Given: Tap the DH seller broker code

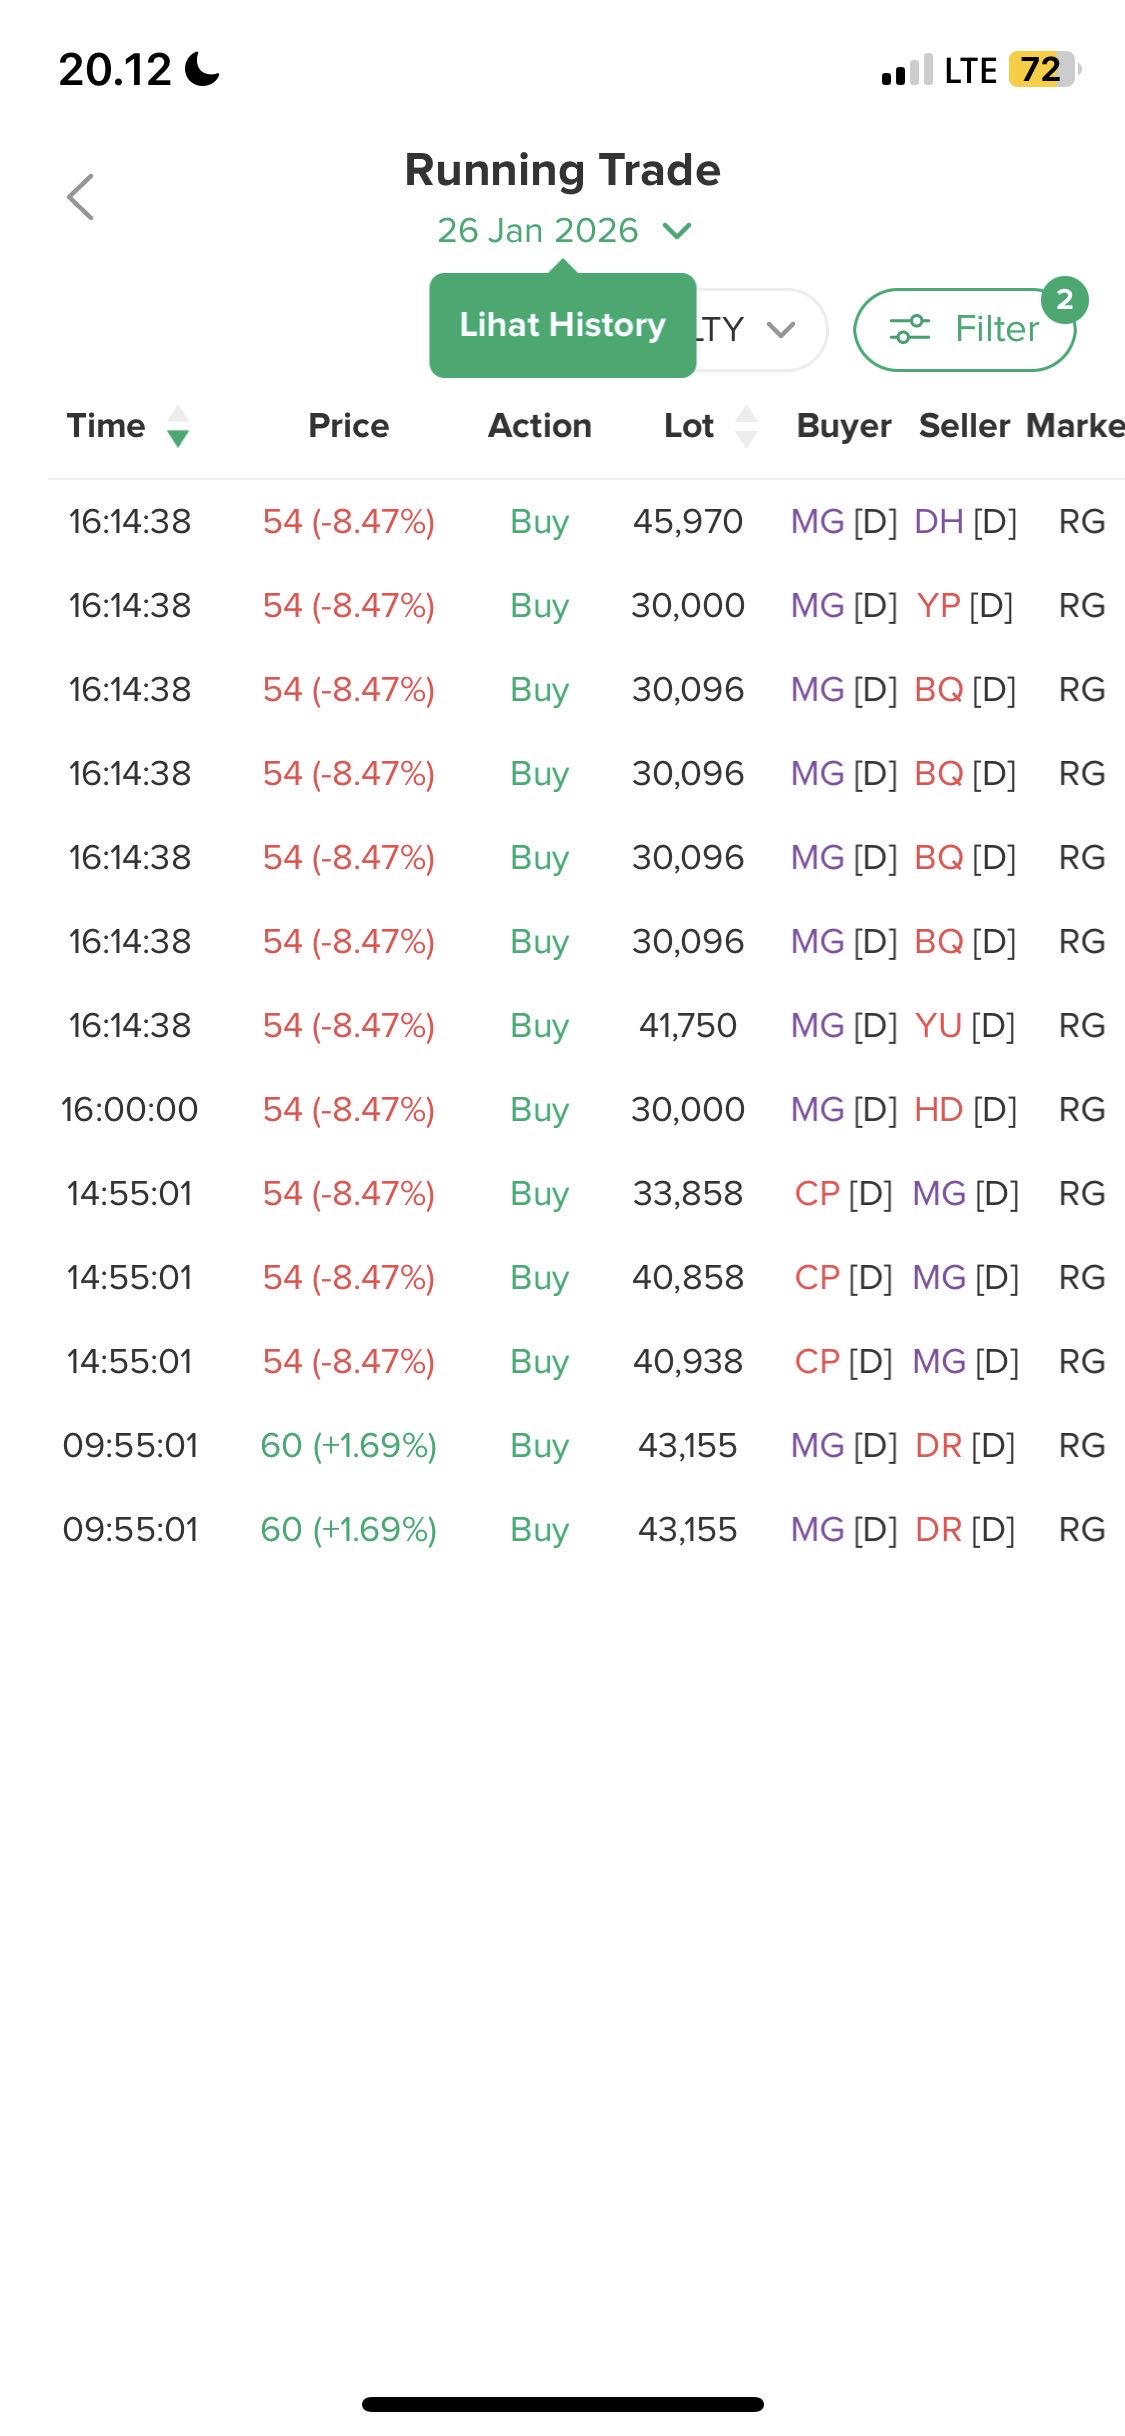Looking at the screenshot, I should point(938,522).
